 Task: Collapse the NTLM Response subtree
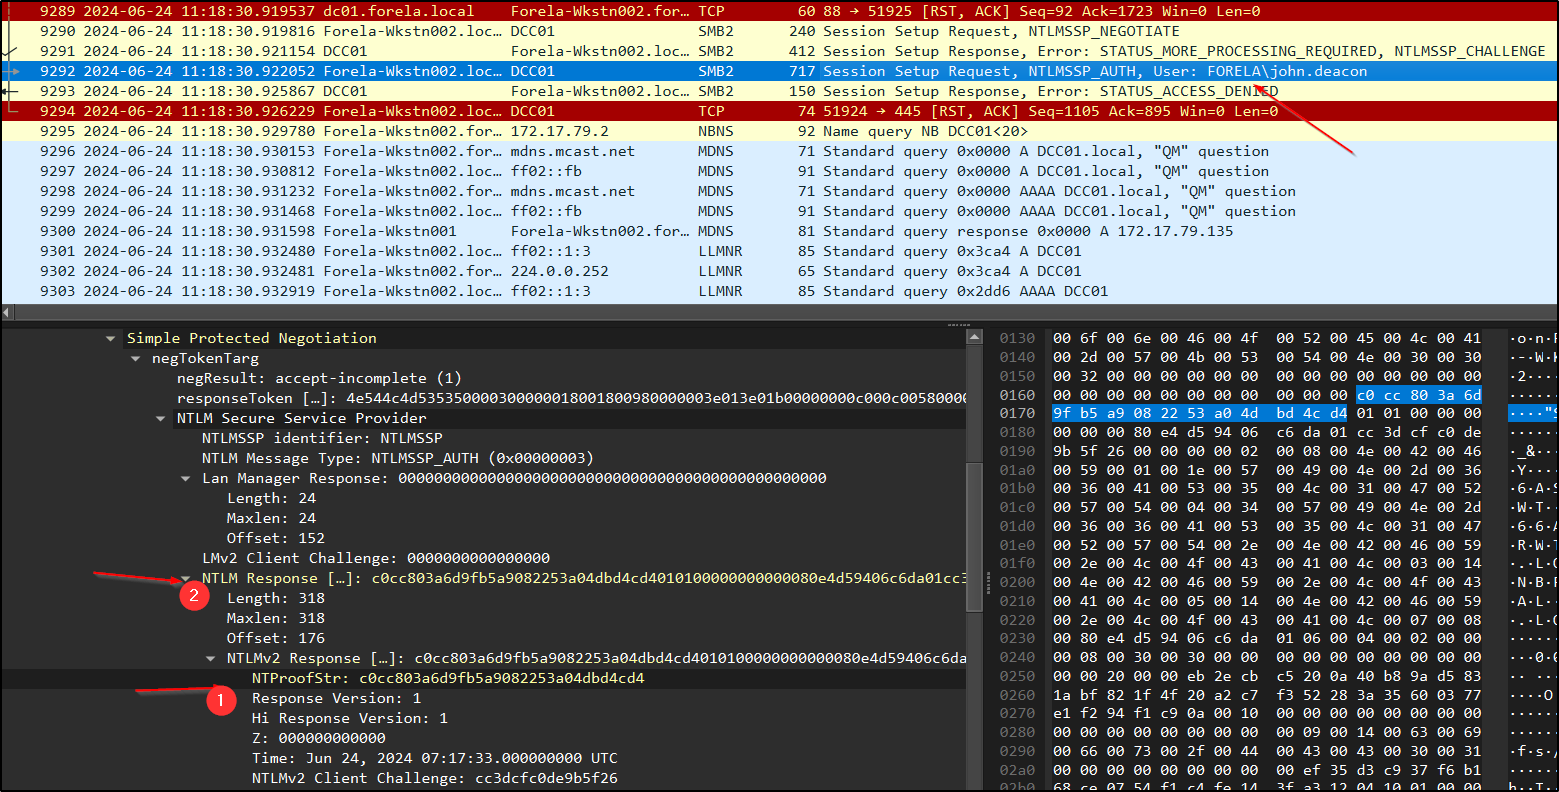point(183,578)
